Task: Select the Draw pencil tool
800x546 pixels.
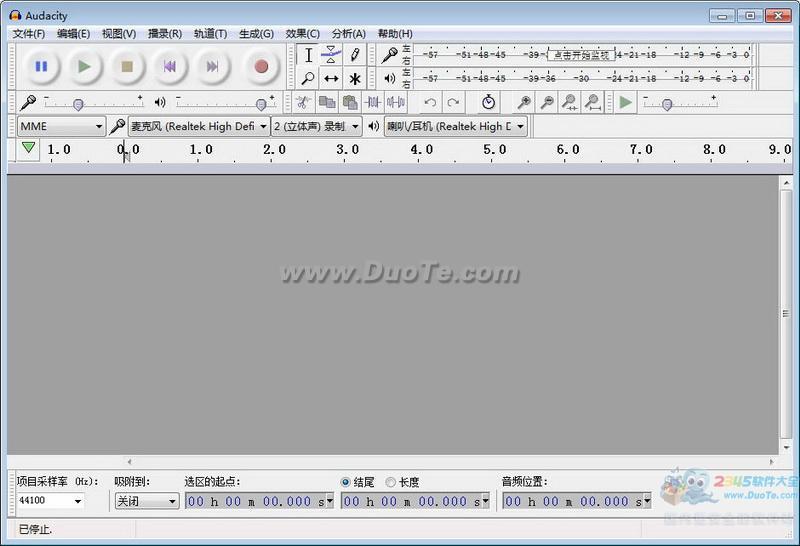Action: (355, 55)
